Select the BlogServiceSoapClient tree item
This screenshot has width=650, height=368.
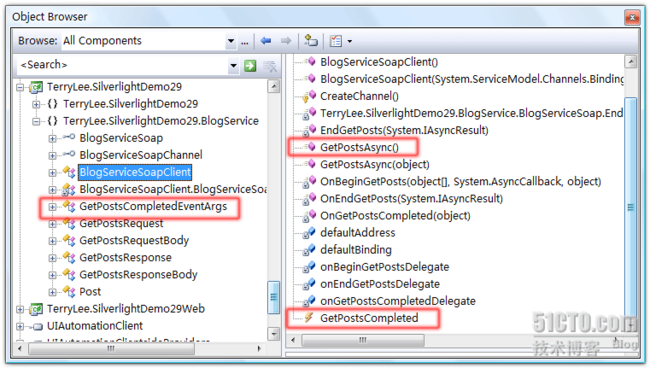click(135, 172)
